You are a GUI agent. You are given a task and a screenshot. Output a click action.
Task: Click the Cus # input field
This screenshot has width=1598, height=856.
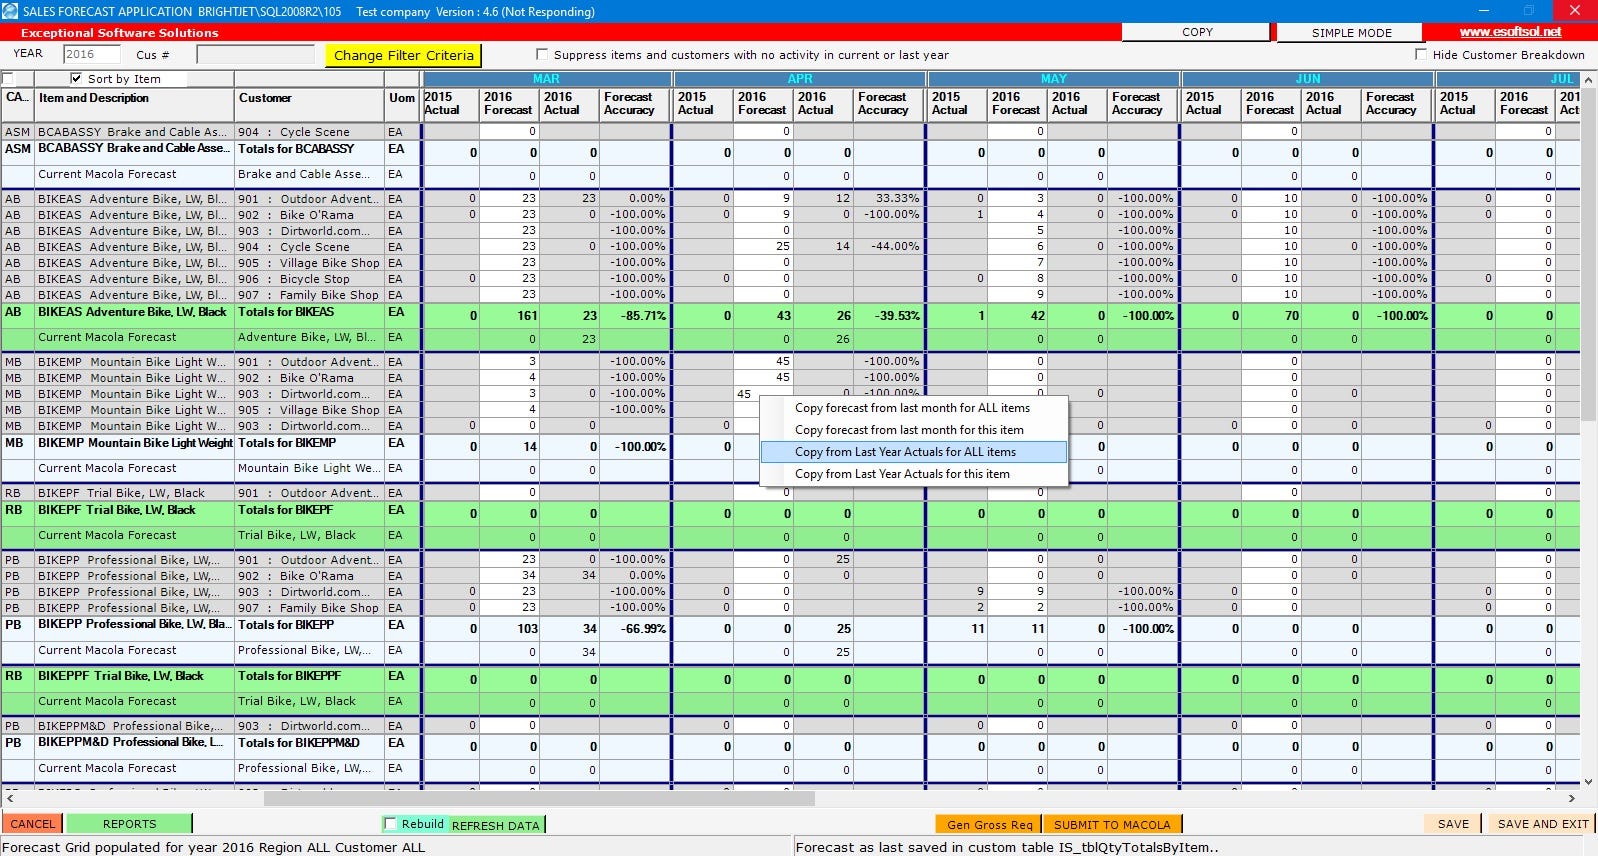(255, 54)
